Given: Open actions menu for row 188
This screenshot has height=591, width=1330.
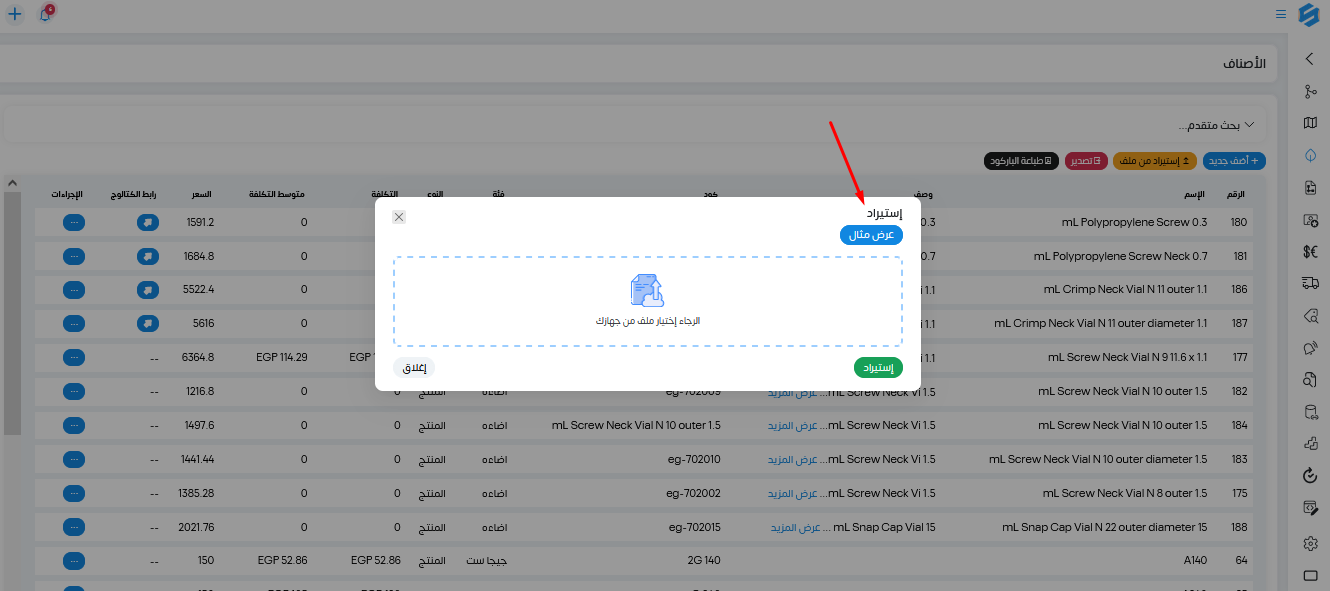Looking at the screenshot, I should pyautogui.click(x=73, y=527).
